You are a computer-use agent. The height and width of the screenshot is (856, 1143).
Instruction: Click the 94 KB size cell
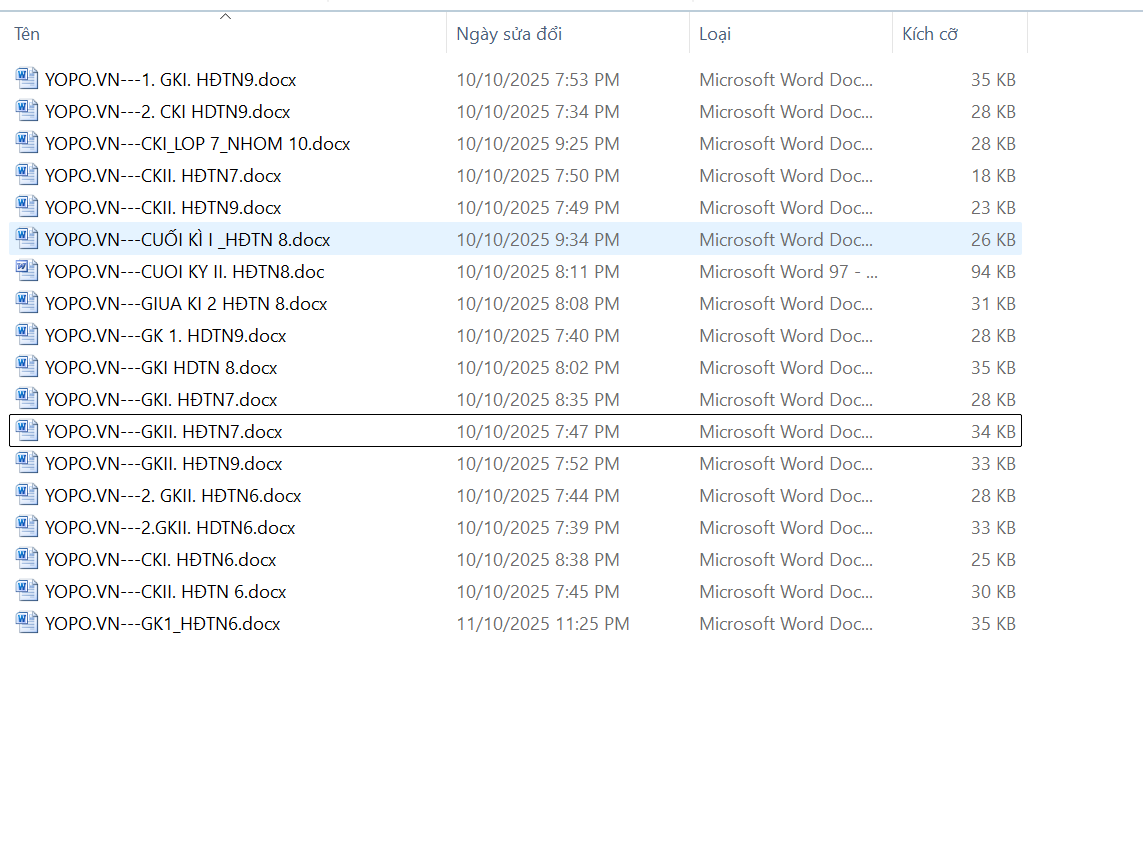993,272
